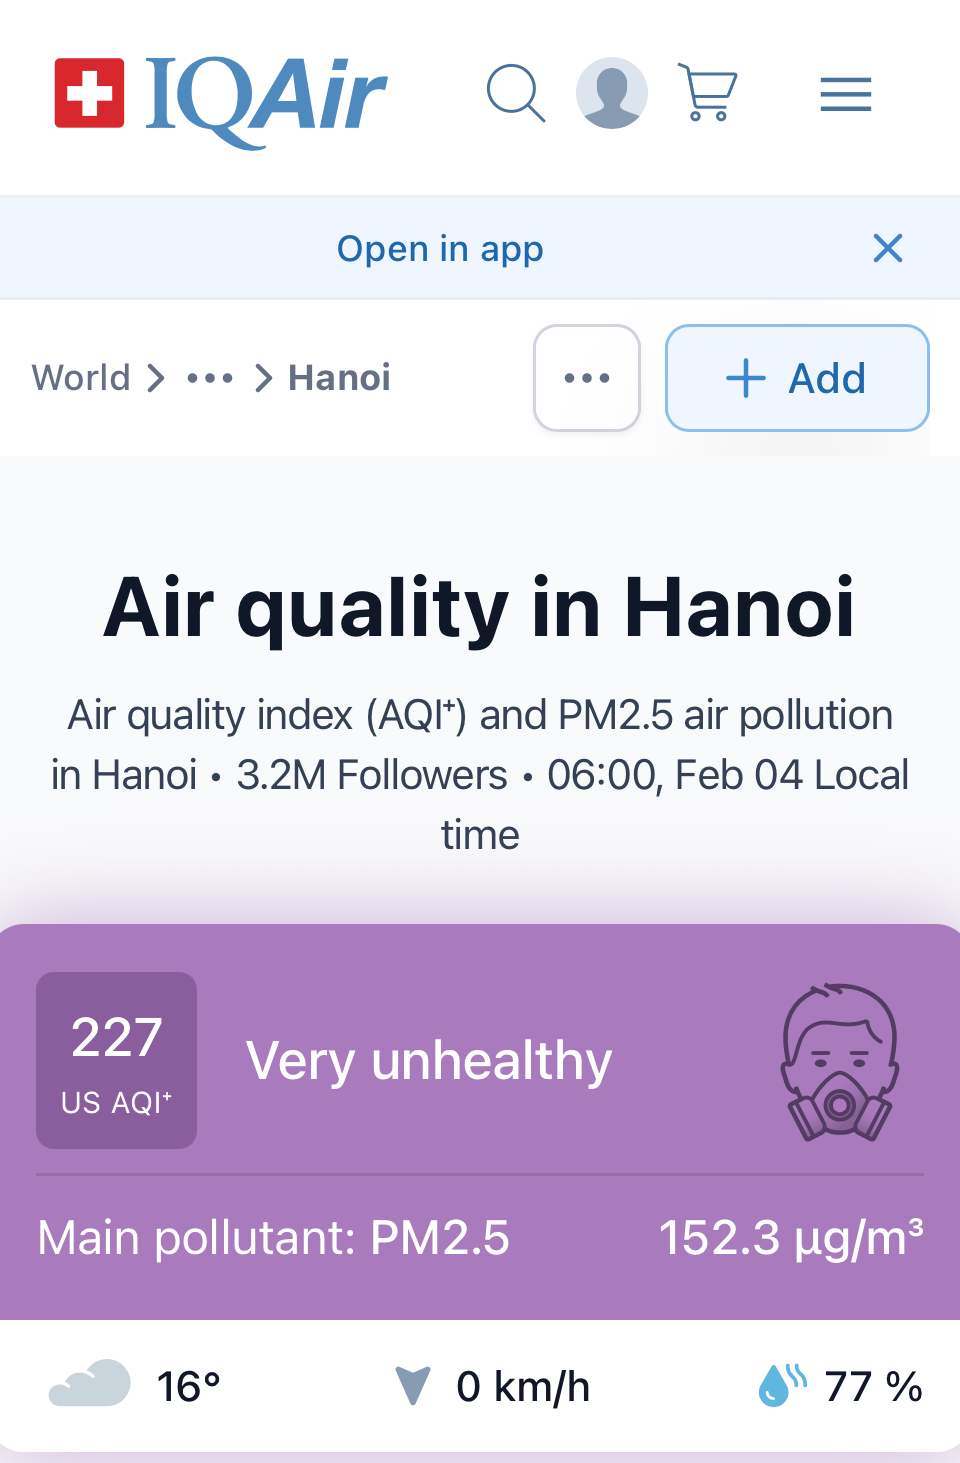
Task: Dismiss the Open in app banner
Action: (x=888, y=248)
